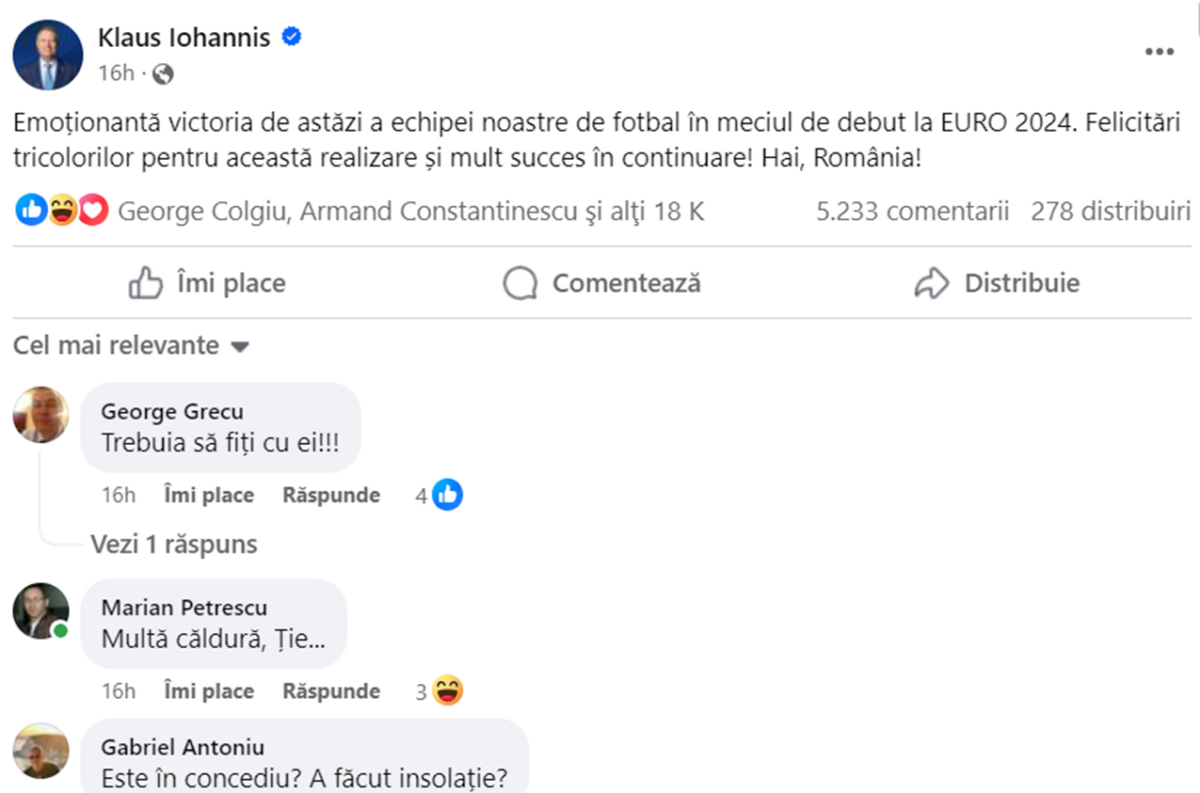Viewport: 1200px width, 793px height.
Task: Click the Distribuie share button
Action: click(x=997, y=284)
